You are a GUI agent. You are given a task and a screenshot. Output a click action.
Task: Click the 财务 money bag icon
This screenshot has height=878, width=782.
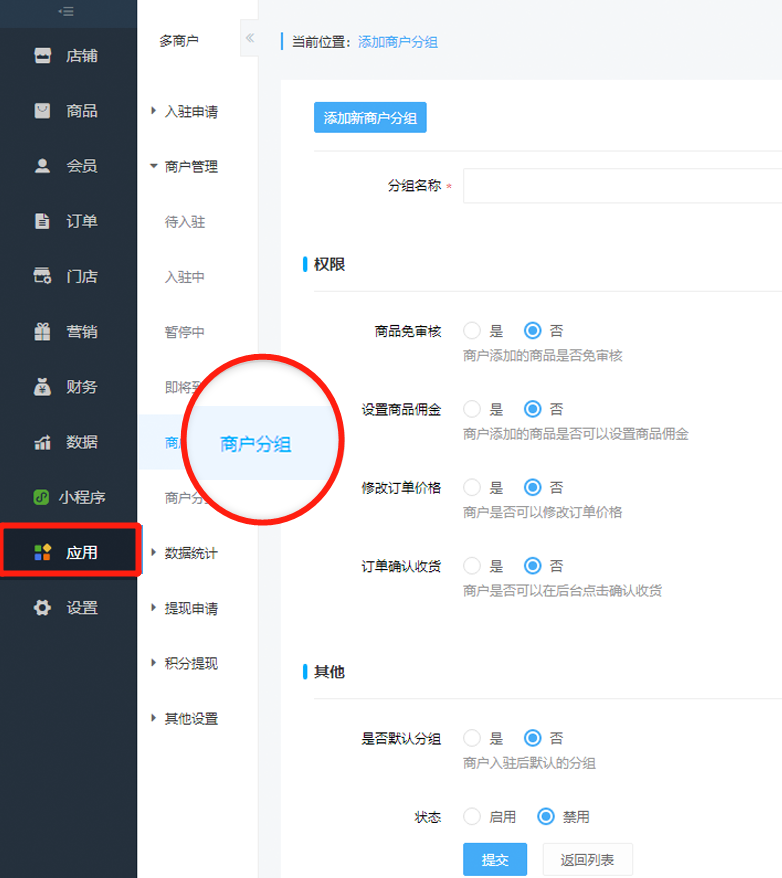[43, 386]
